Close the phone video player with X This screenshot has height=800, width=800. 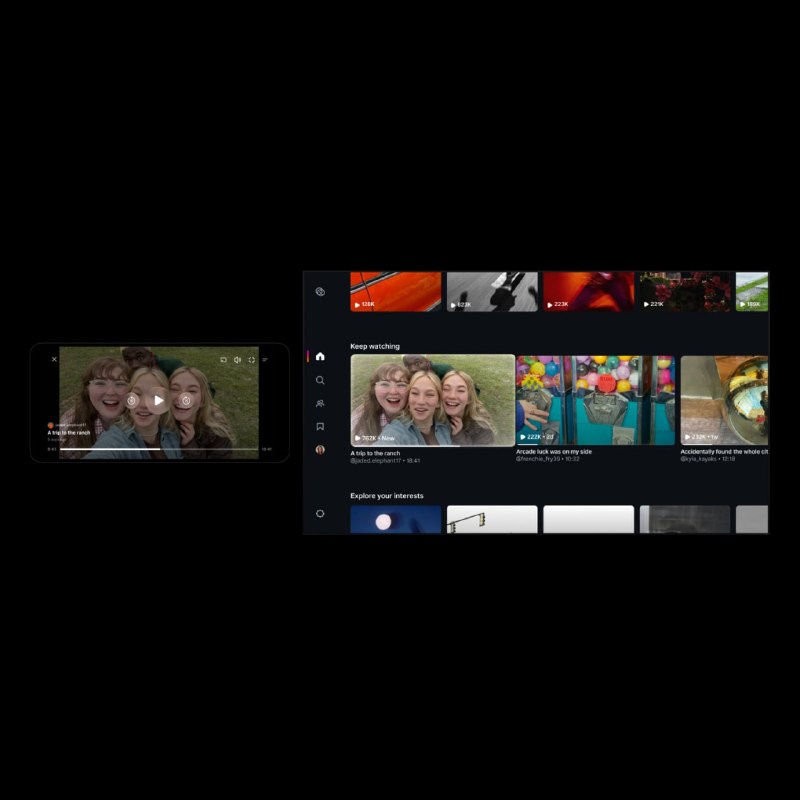[x=54, y=359]
